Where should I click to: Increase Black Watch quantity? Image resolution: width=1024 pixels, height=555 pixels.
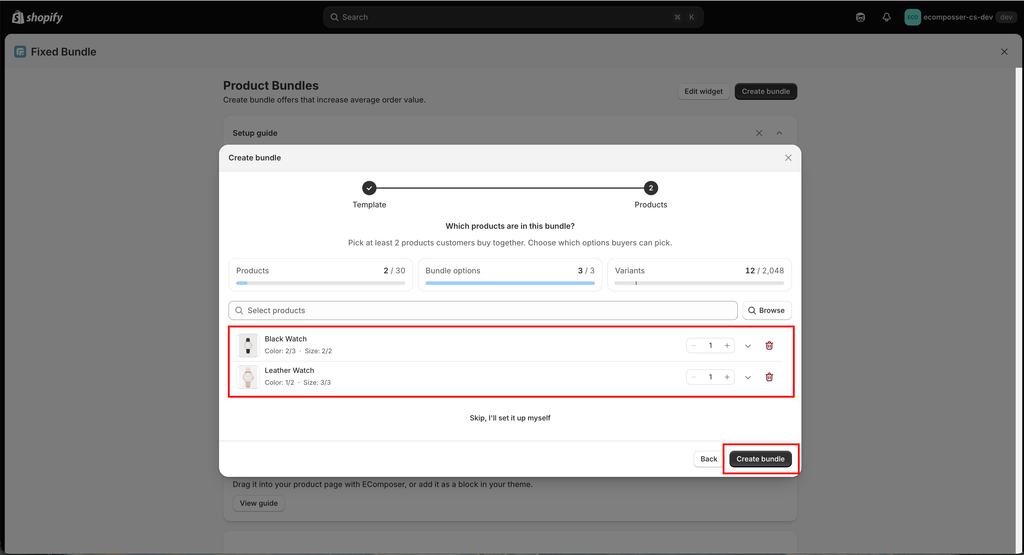click(x=727, y=345)
